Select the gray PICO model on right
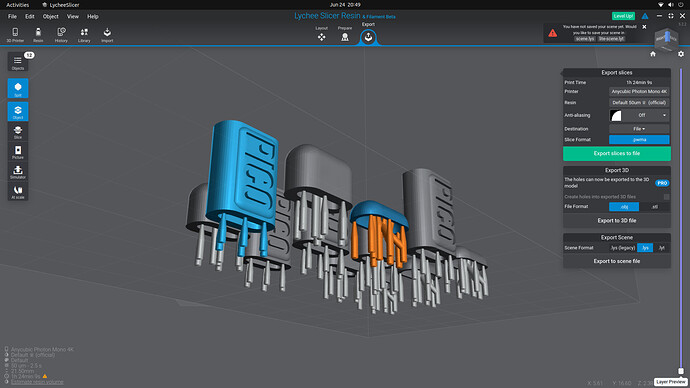The image size is (690, 388). tap(429, 211)
